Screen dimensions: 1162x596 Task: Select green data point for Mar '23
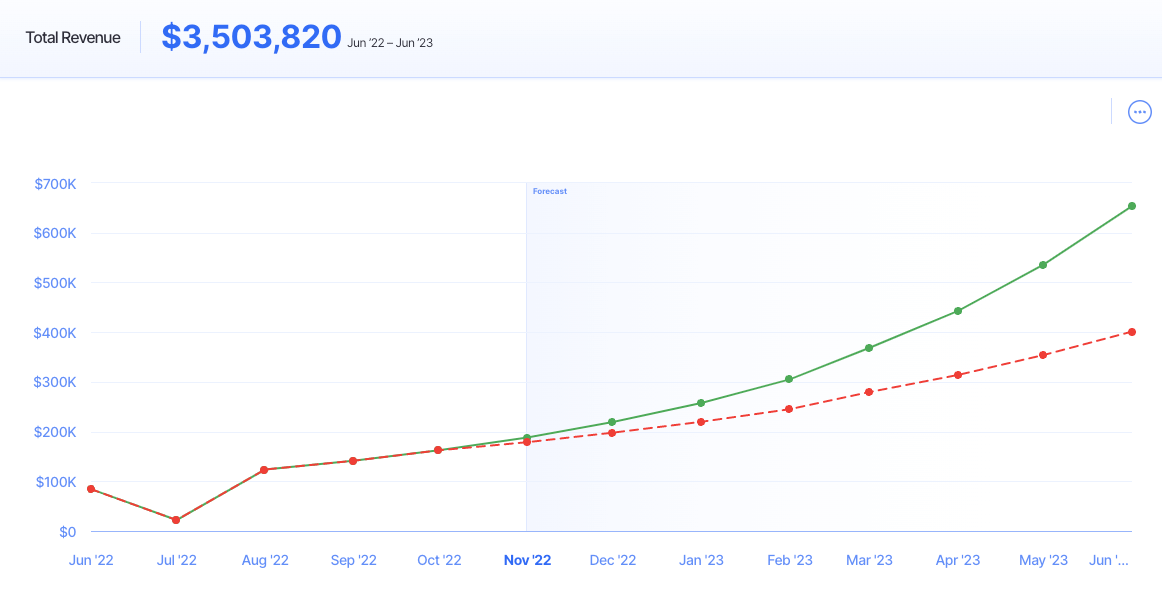point(869,348)
